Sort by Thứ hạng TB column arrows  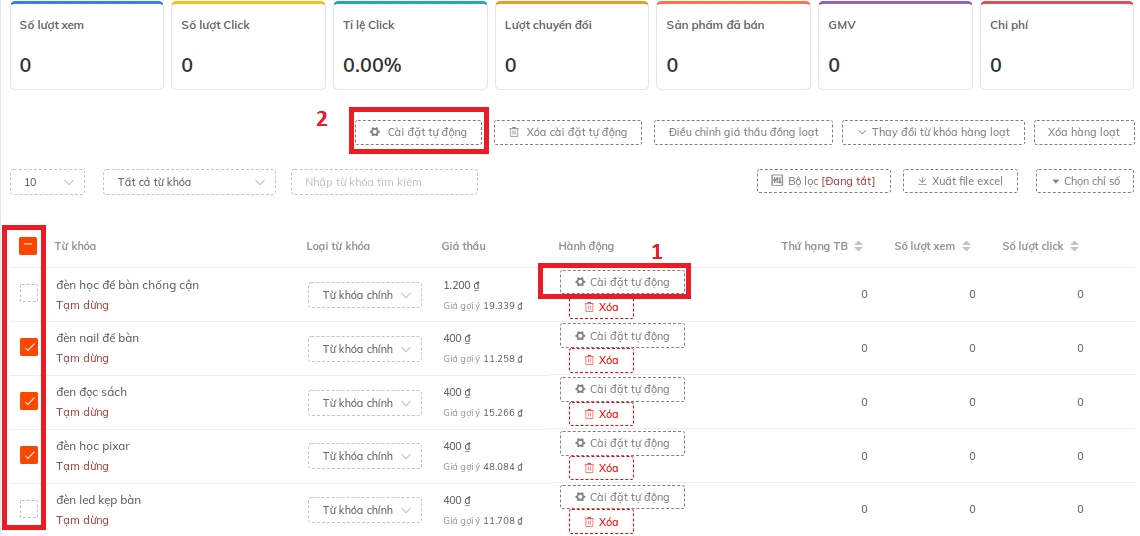point(858,246)
